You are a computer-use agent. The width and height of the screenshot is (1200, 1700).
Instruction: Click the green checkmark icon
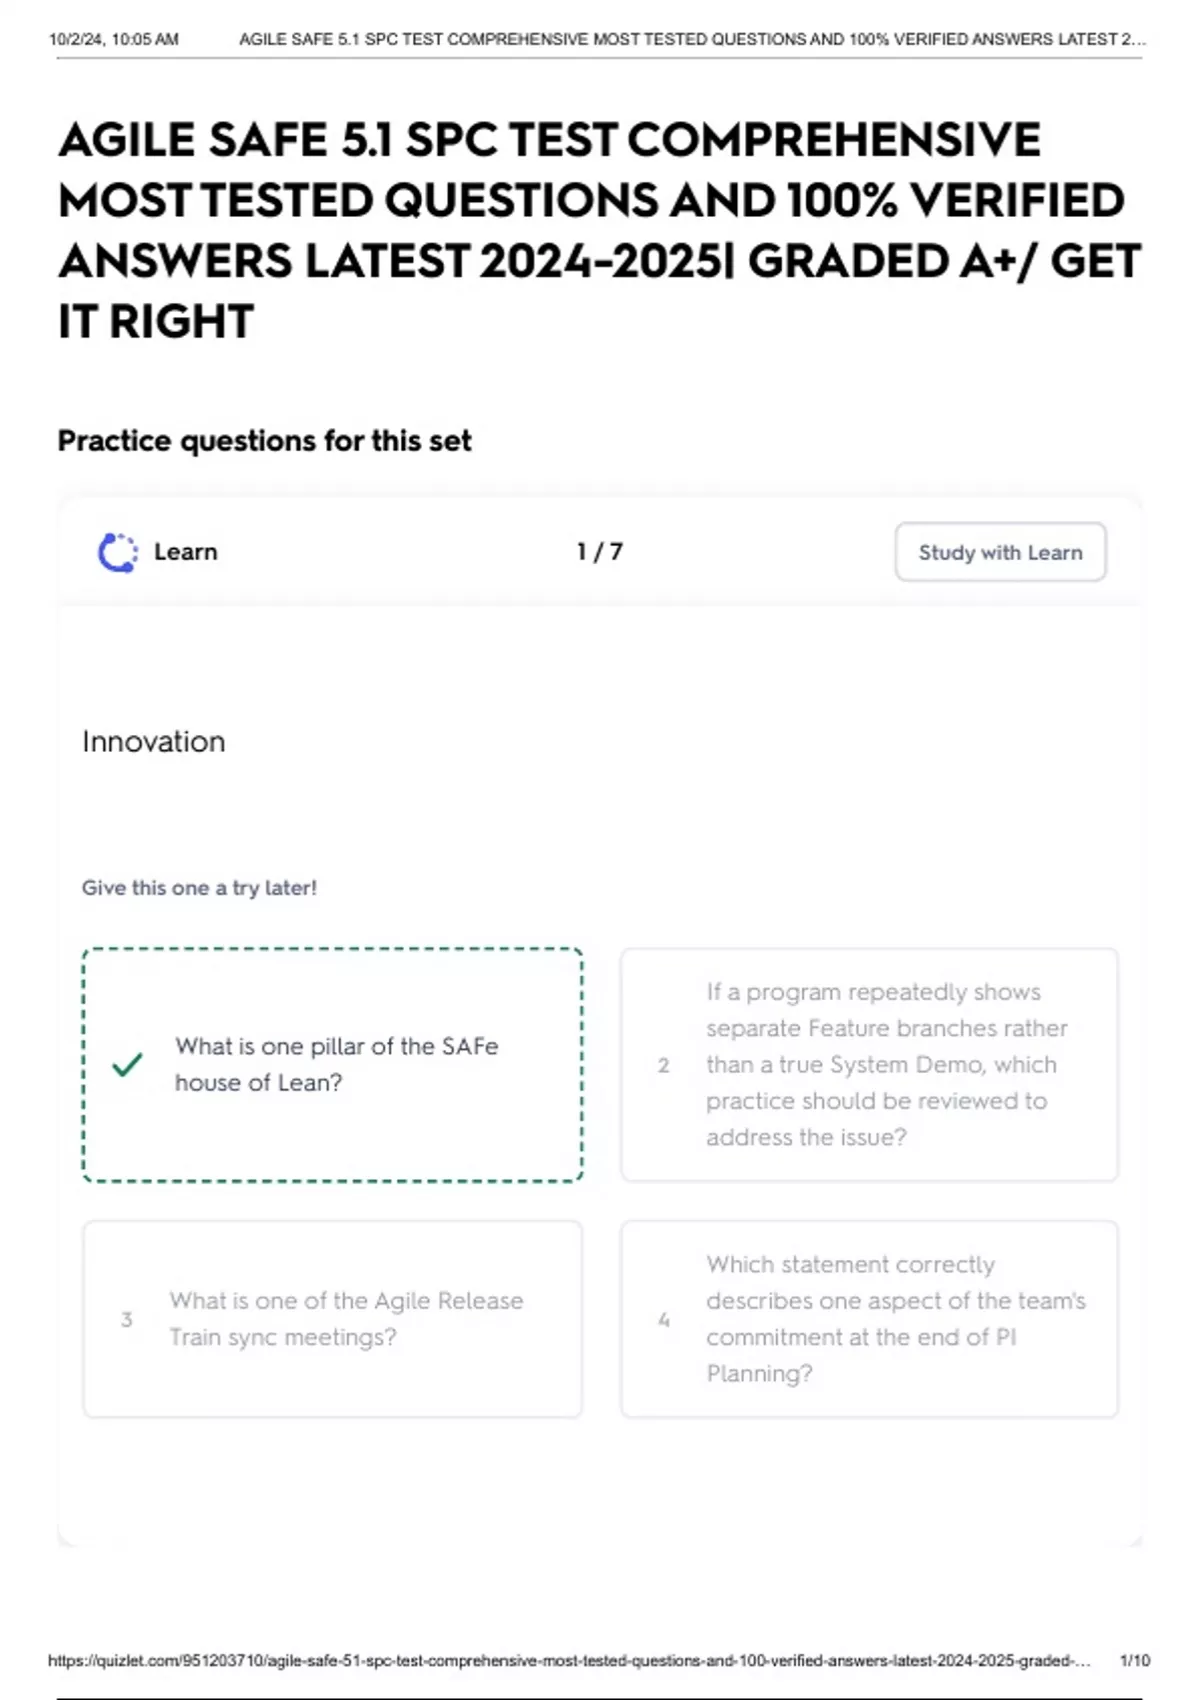tap(128, 1064)
